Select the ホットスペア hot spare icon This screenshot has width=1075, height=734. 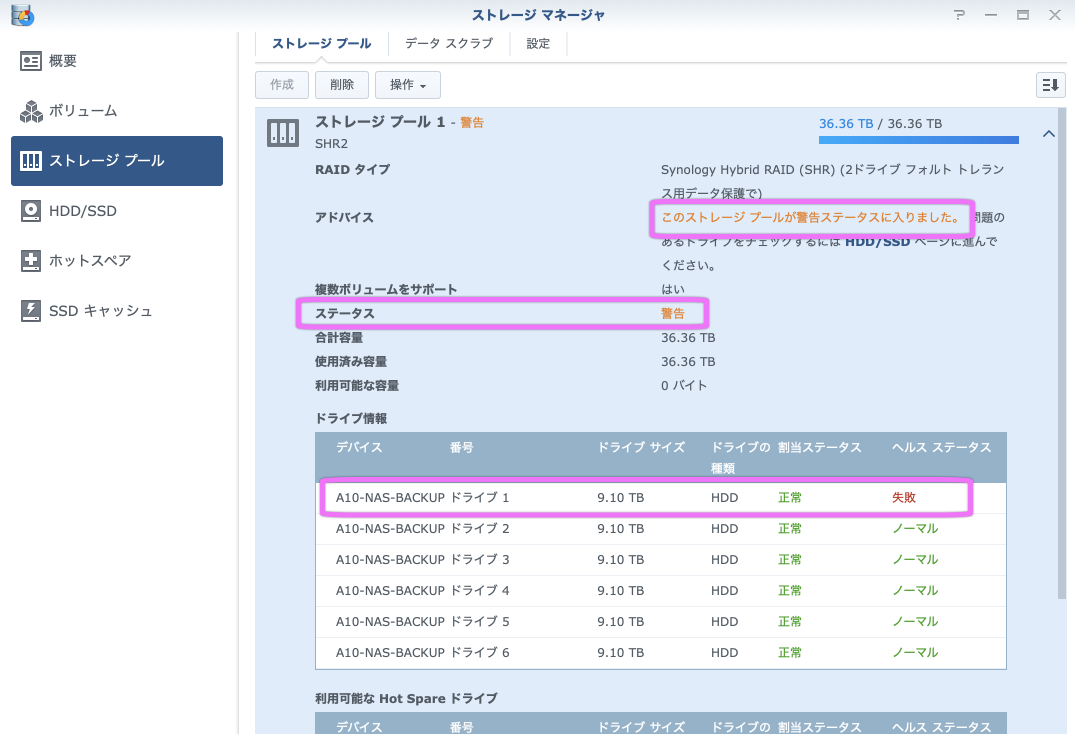[x=31, y=261]
